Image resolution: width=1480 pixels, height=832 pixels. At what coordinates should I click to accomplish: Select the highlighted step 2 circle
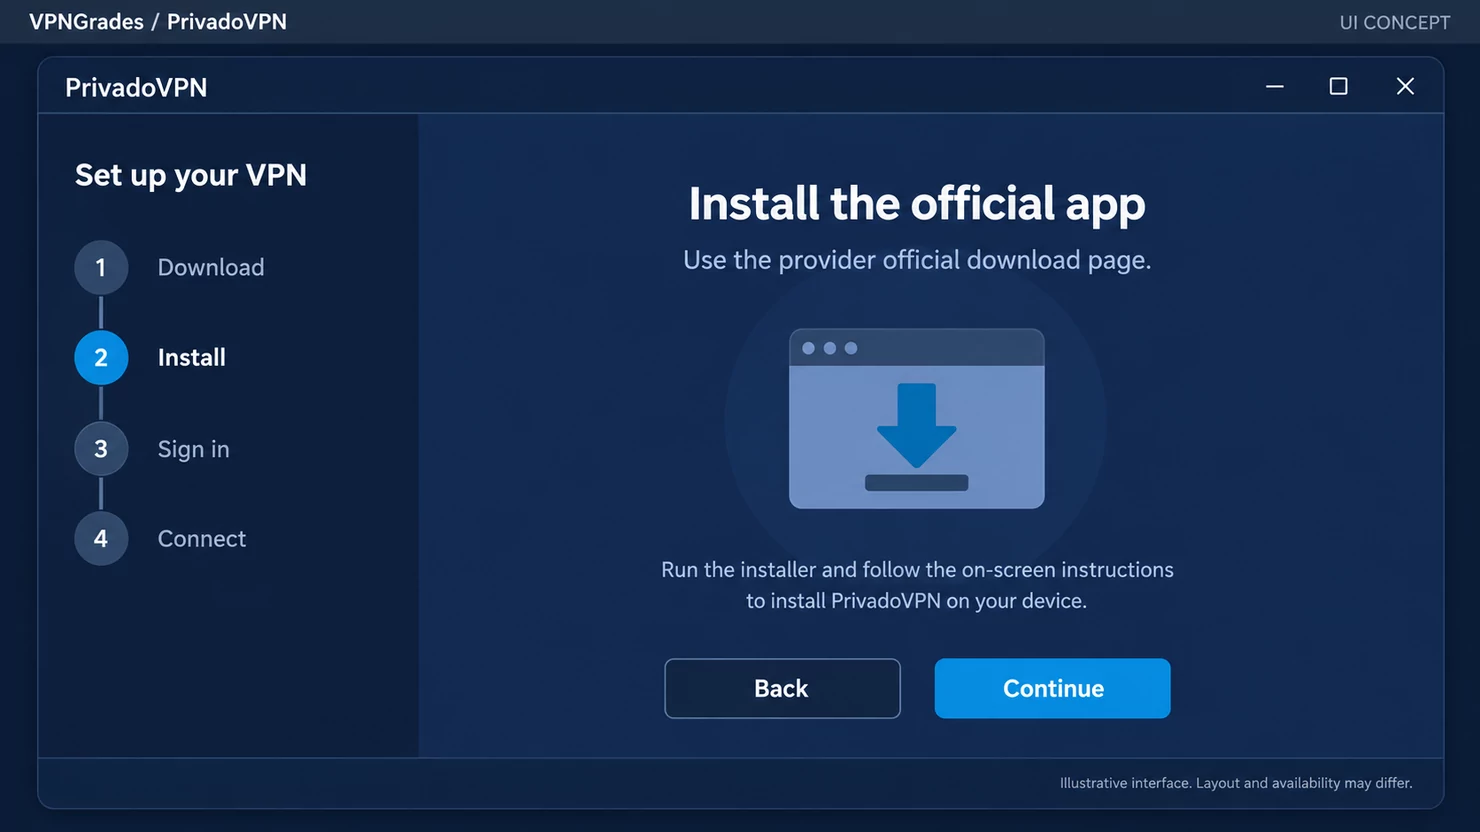tap(101, 357)
